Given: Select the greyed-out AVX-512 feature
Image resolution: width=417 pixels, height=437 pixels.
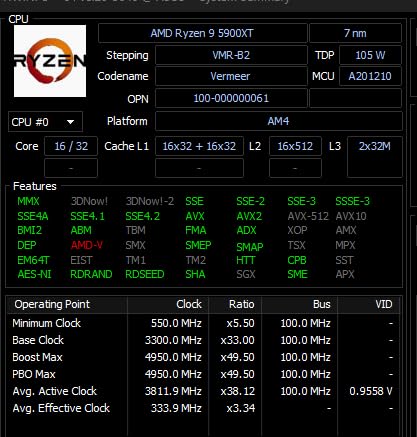Looking at the screenshot, I should pos(308,216).
